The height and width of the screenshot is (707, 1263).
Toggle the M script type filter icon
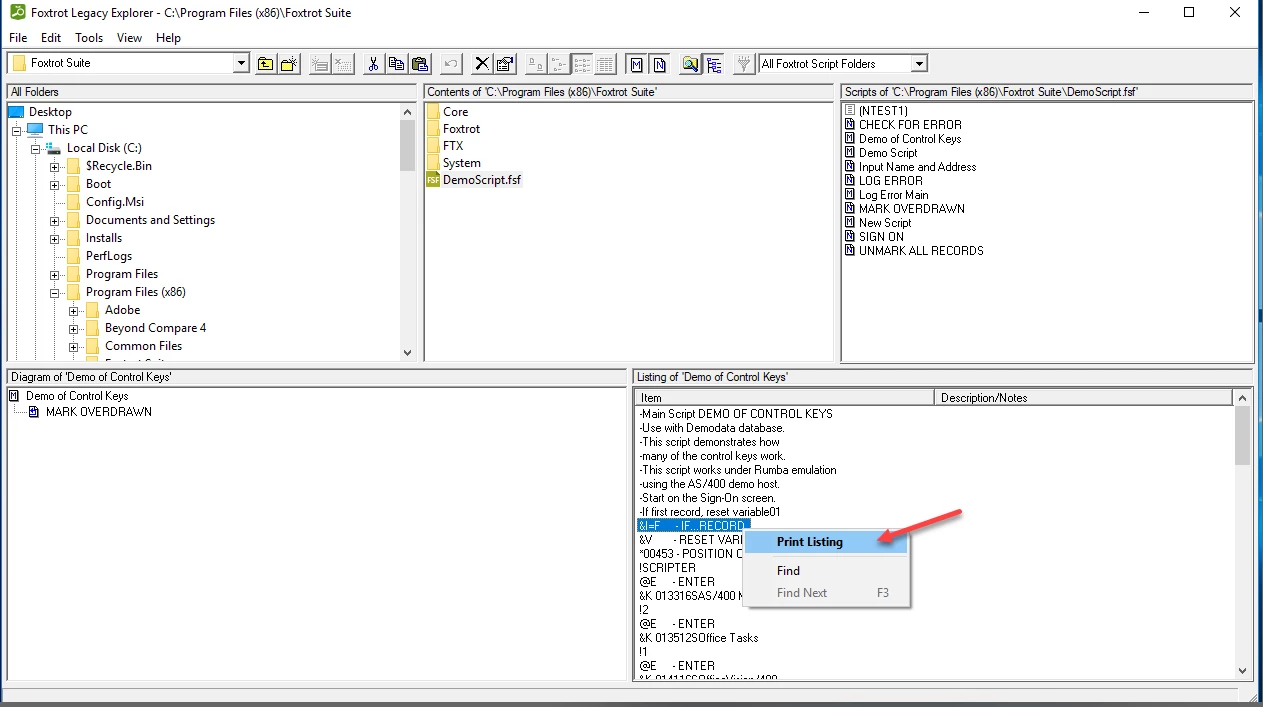pos(636,64)
